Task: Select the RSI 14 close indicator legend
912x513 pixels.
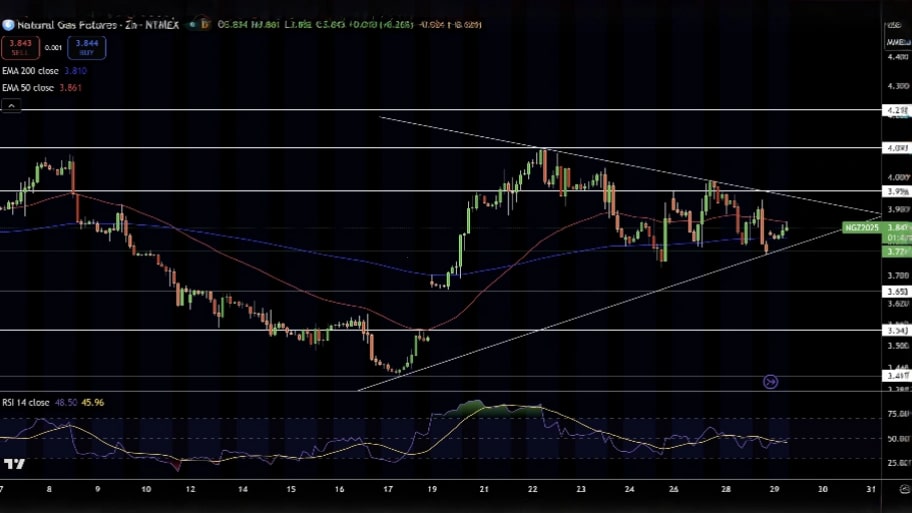Action: pos(25,402)
